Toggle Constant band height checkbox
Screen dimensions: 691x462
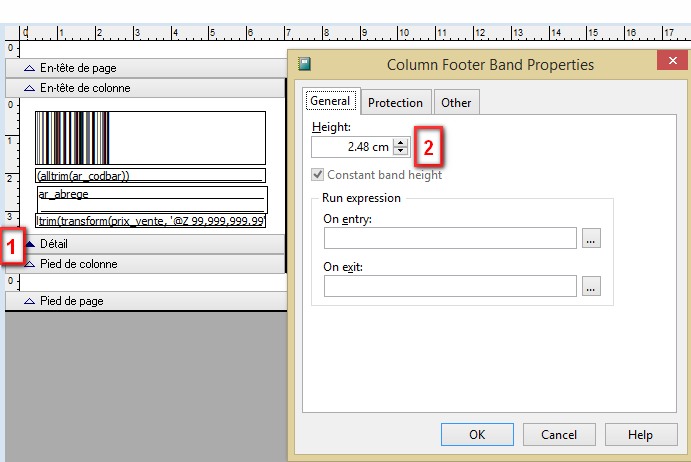pos(317,175)
